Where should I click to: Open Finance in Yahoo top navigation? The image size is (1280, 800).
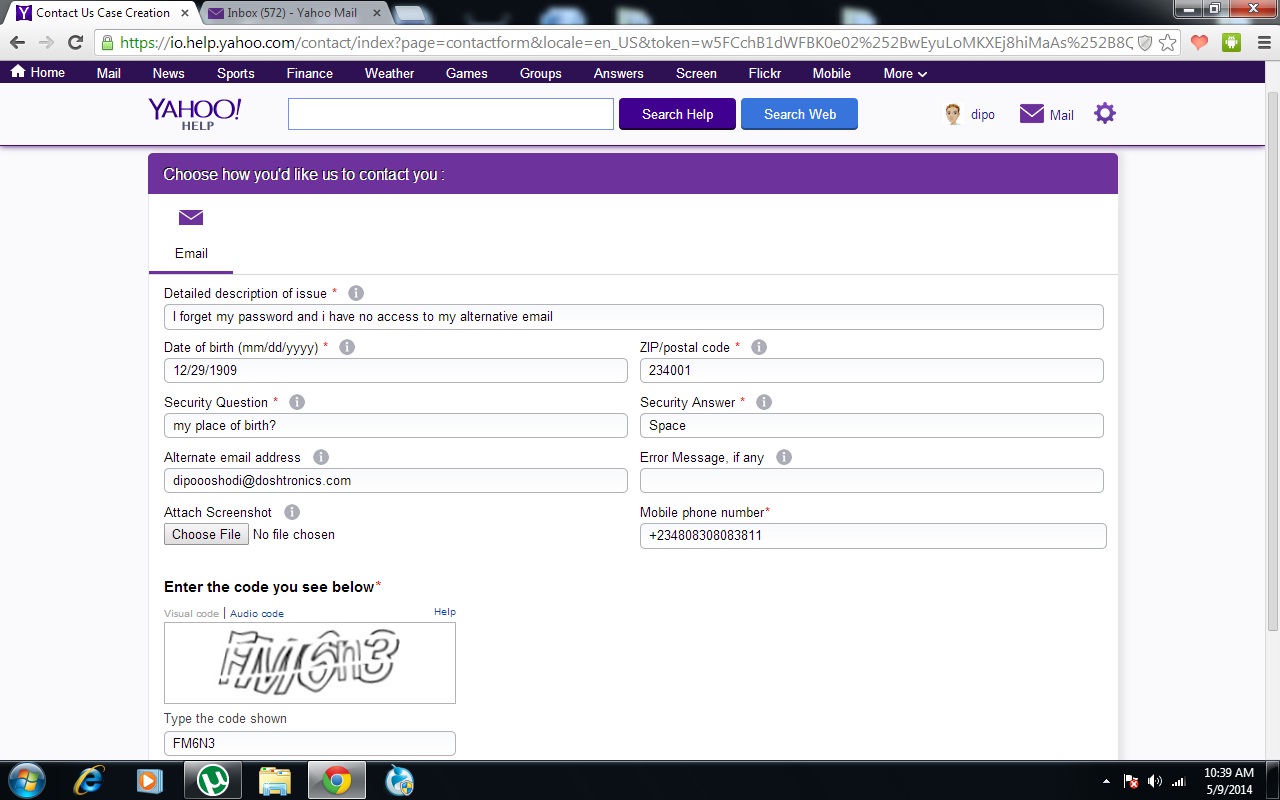point(309,73)
